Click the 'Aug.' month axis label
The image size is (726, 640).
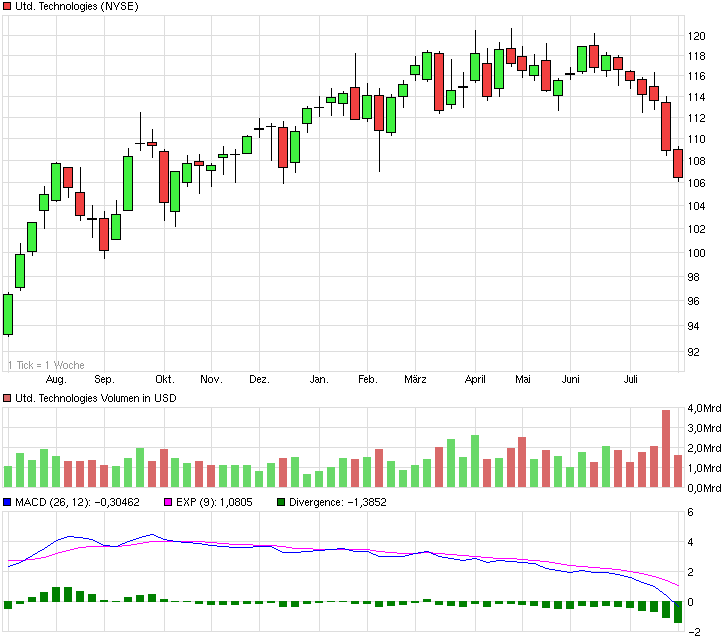coord(56,380)
